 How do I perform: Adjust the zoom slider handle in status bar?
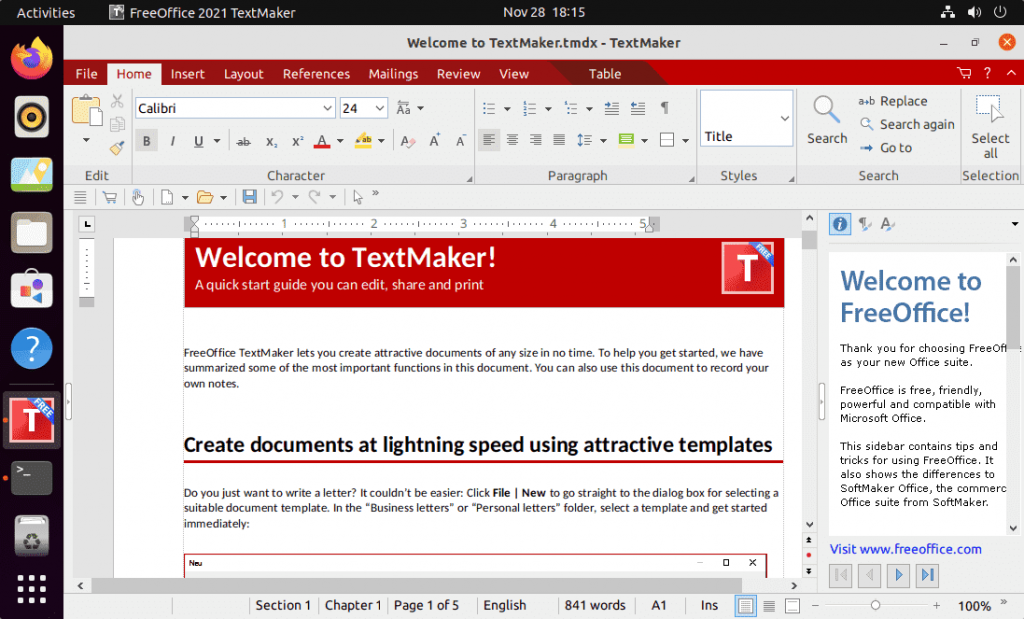[875, 605]
